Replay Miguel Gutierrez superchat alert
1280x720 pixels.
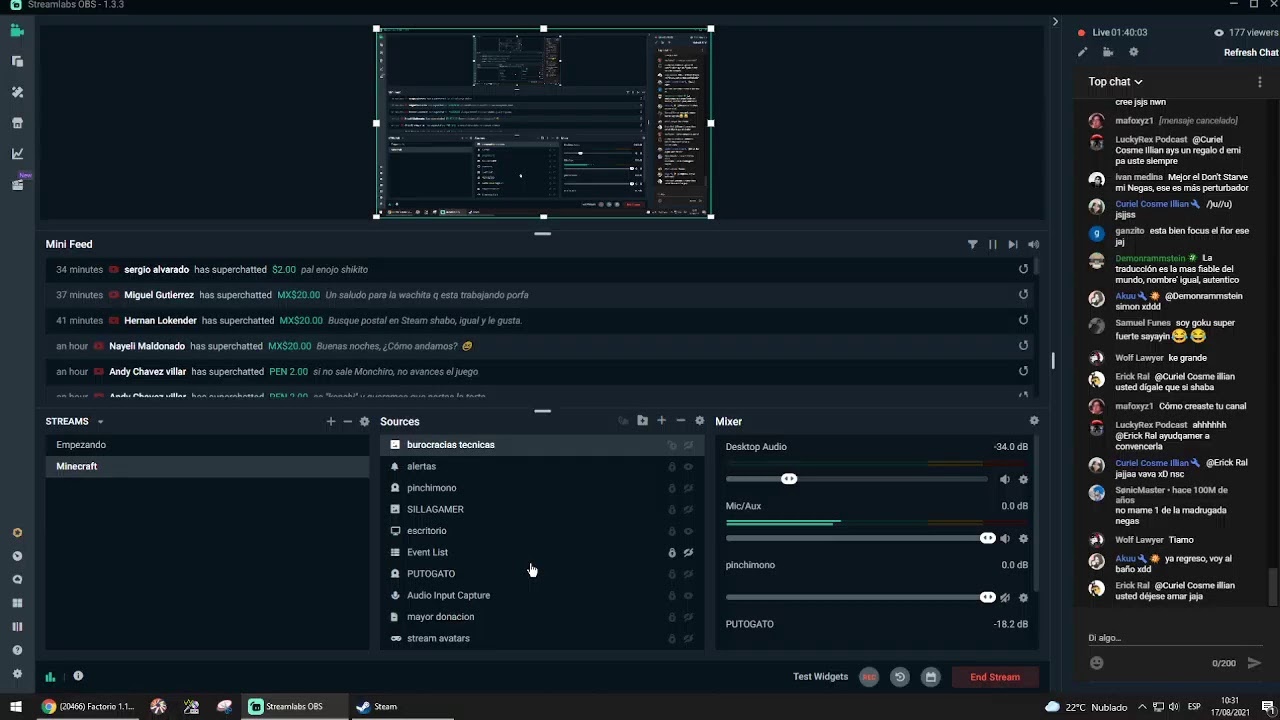coord(1023,295)
